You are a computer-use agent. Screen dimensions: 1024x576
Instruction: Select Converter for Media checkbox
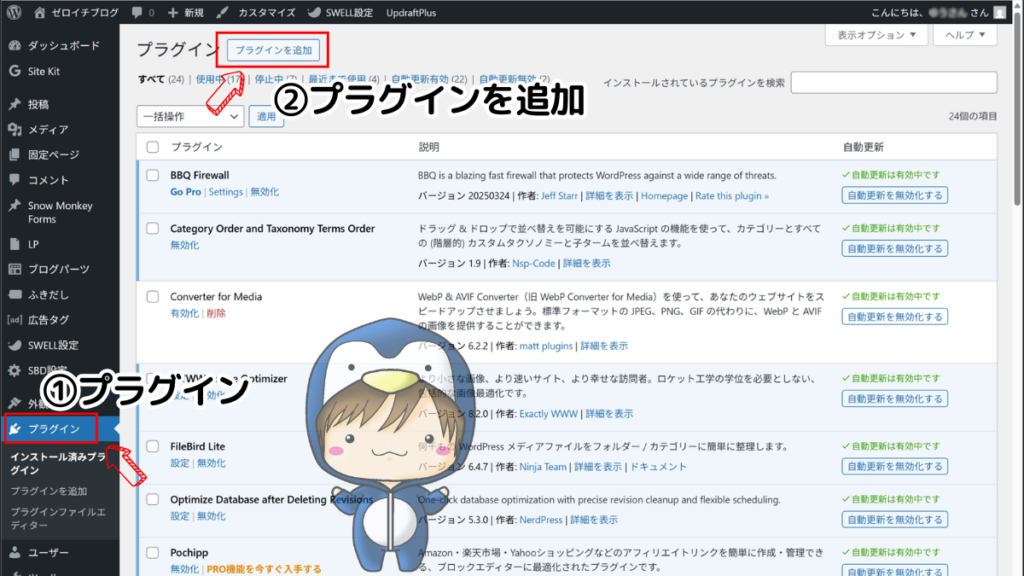click(152, 296)
